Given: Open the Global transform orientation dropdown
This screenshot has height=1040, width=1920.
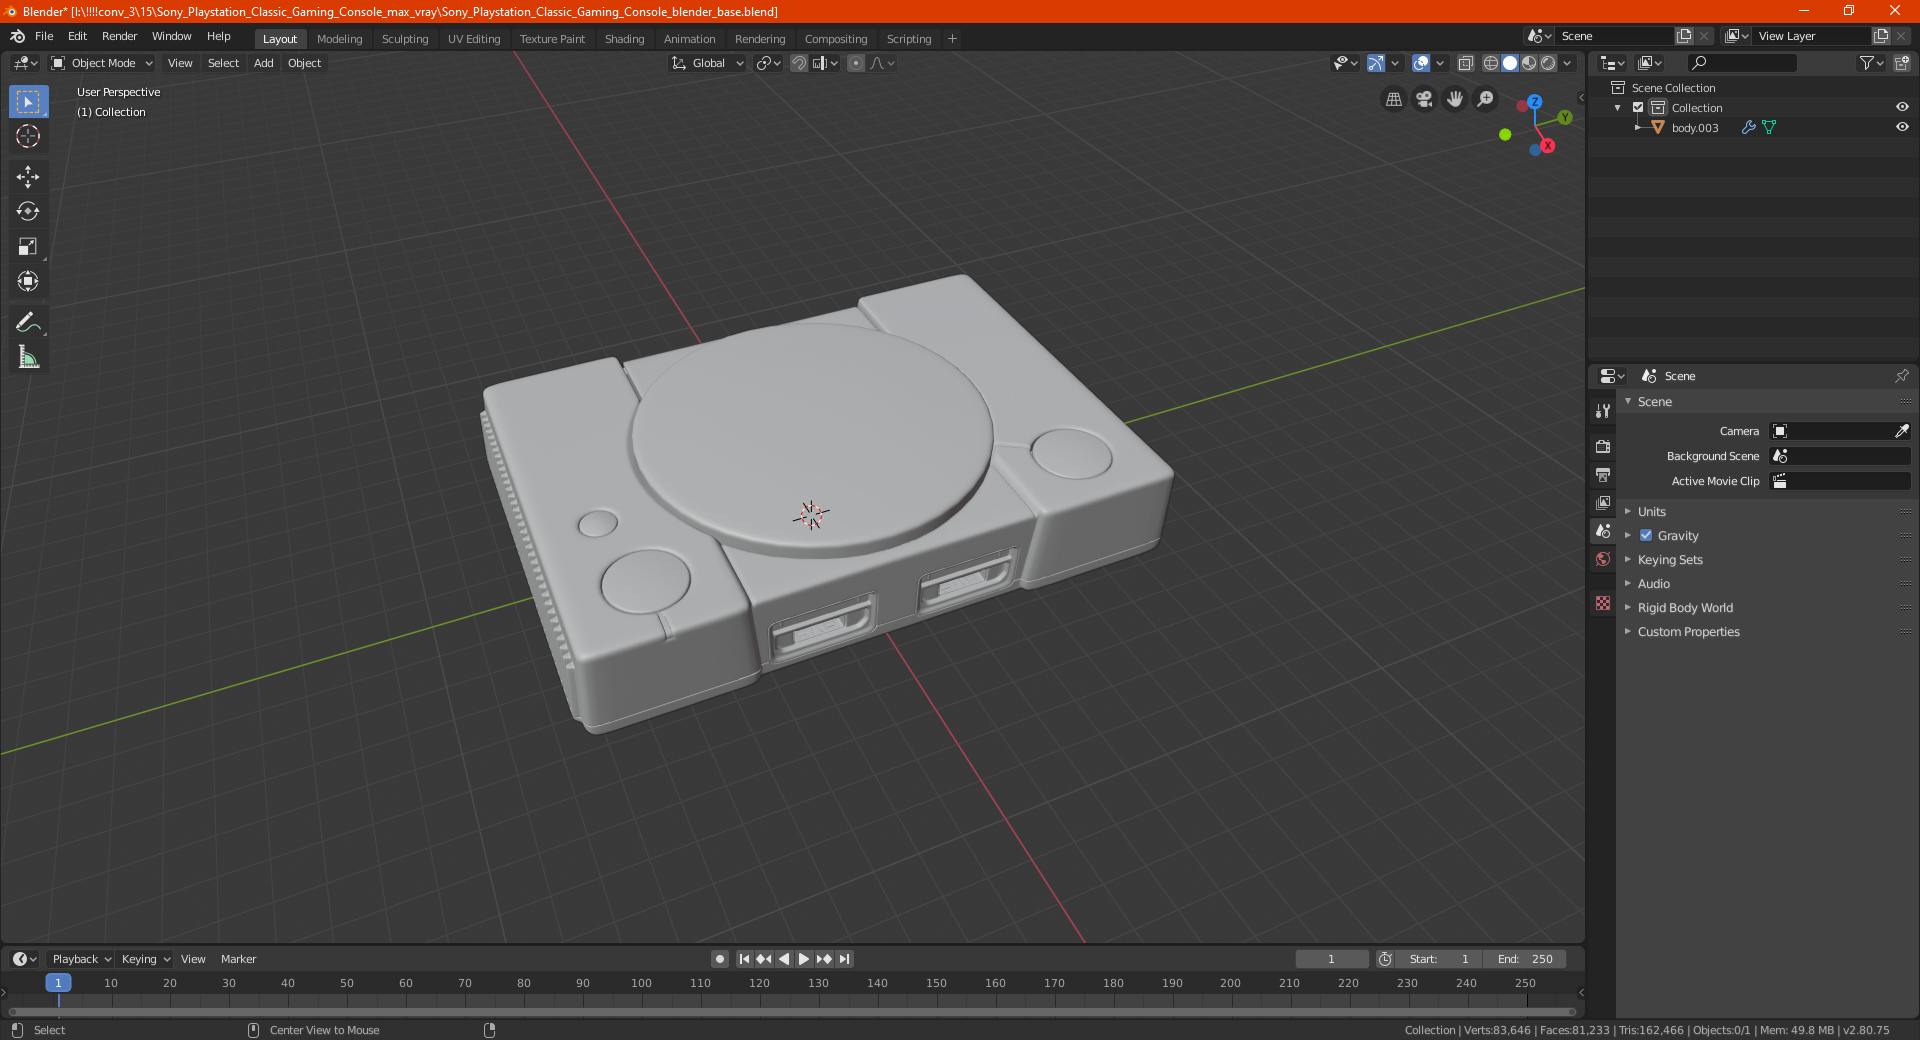Looking at the screenshot, I should [x=708, y=63].
